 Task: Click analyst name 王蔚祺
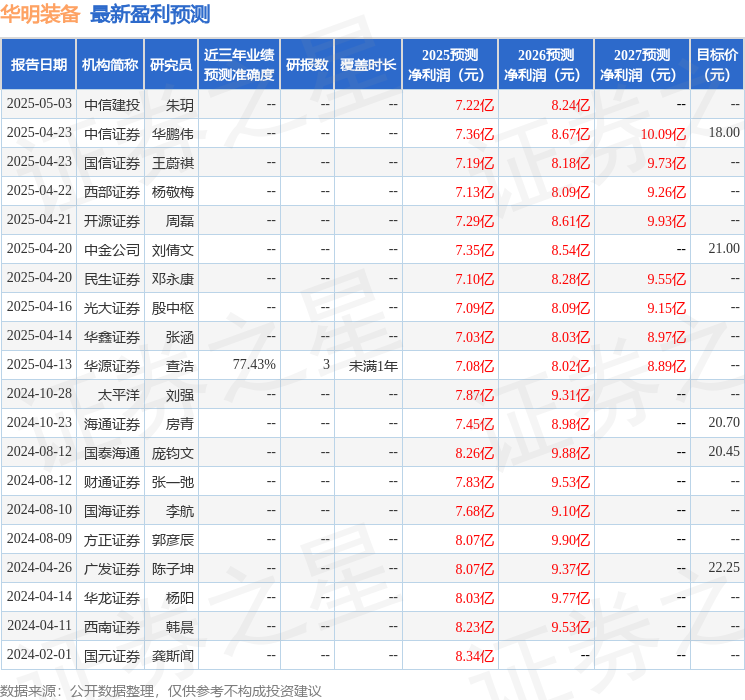tap(172, 163)
